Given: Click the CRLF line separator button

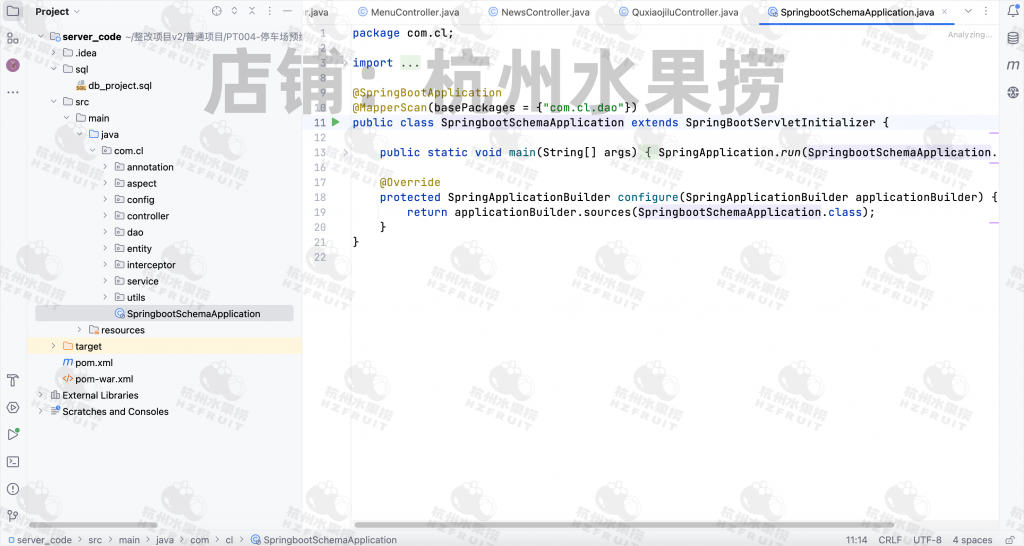Looking at the screenshot, I should (889, 540).
